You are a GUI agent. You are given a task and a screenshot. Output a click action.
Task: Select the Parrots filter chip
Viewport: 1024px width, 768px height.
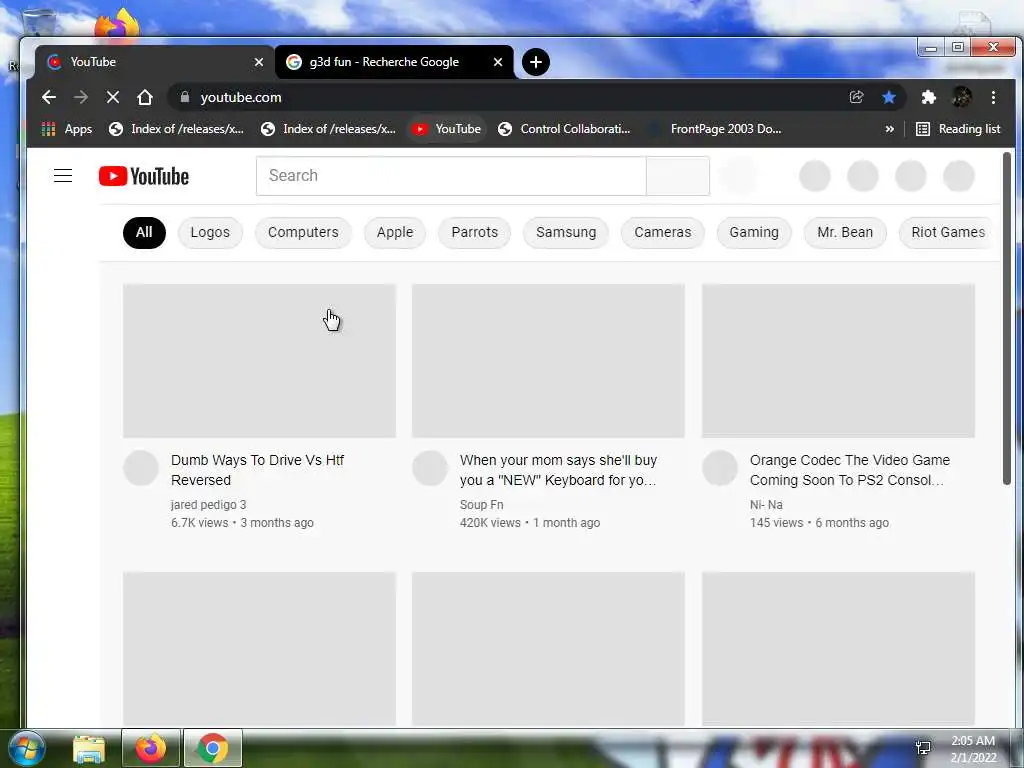click(475, 232)
